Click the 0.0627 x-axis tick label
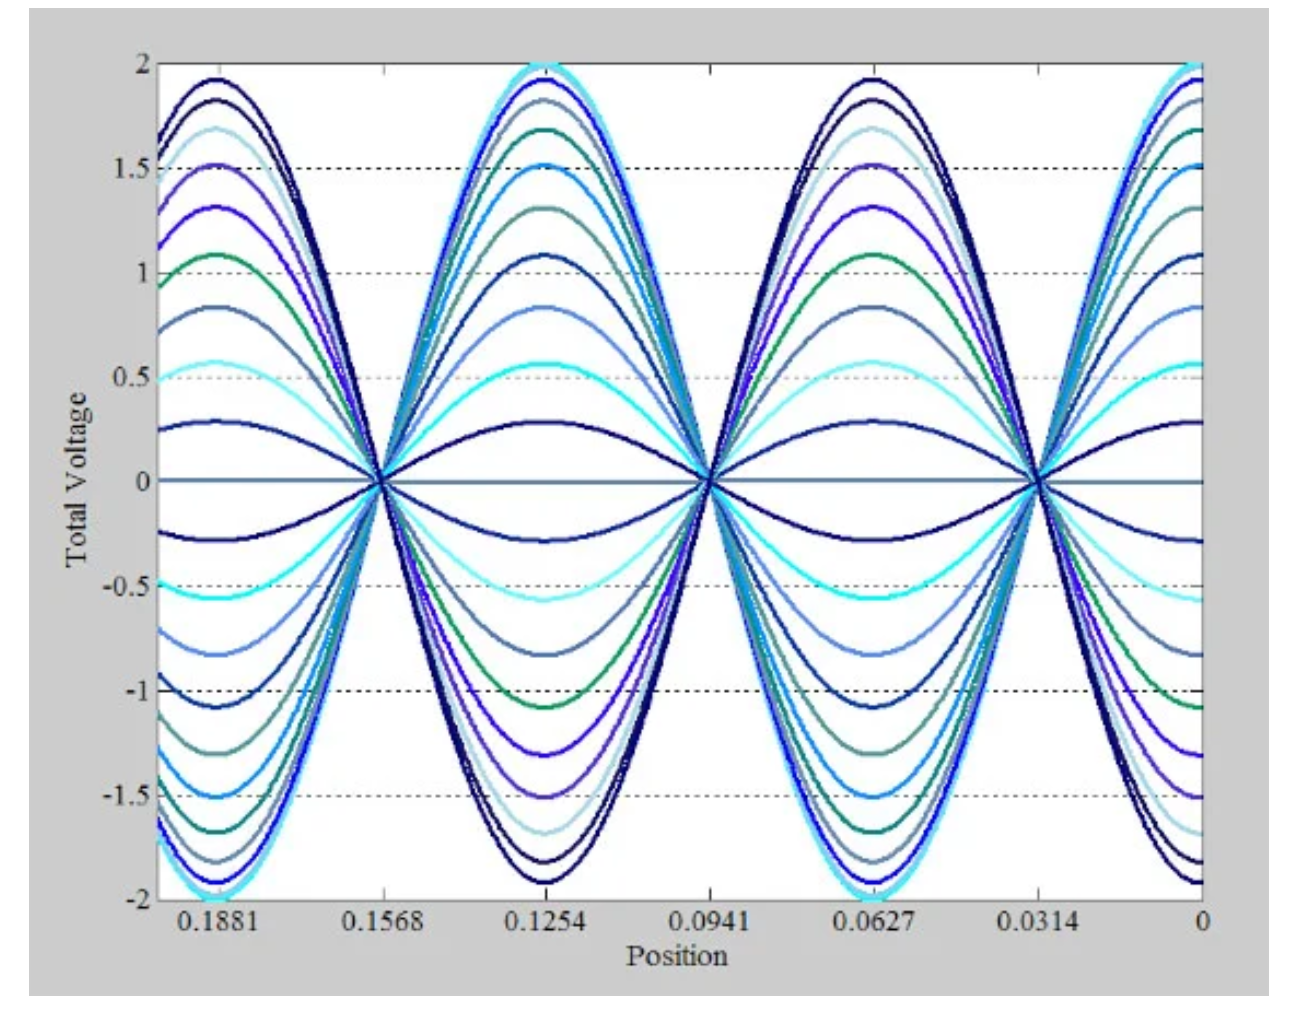This screenshot has height=1011, width=1295. [x=874, y=922]
